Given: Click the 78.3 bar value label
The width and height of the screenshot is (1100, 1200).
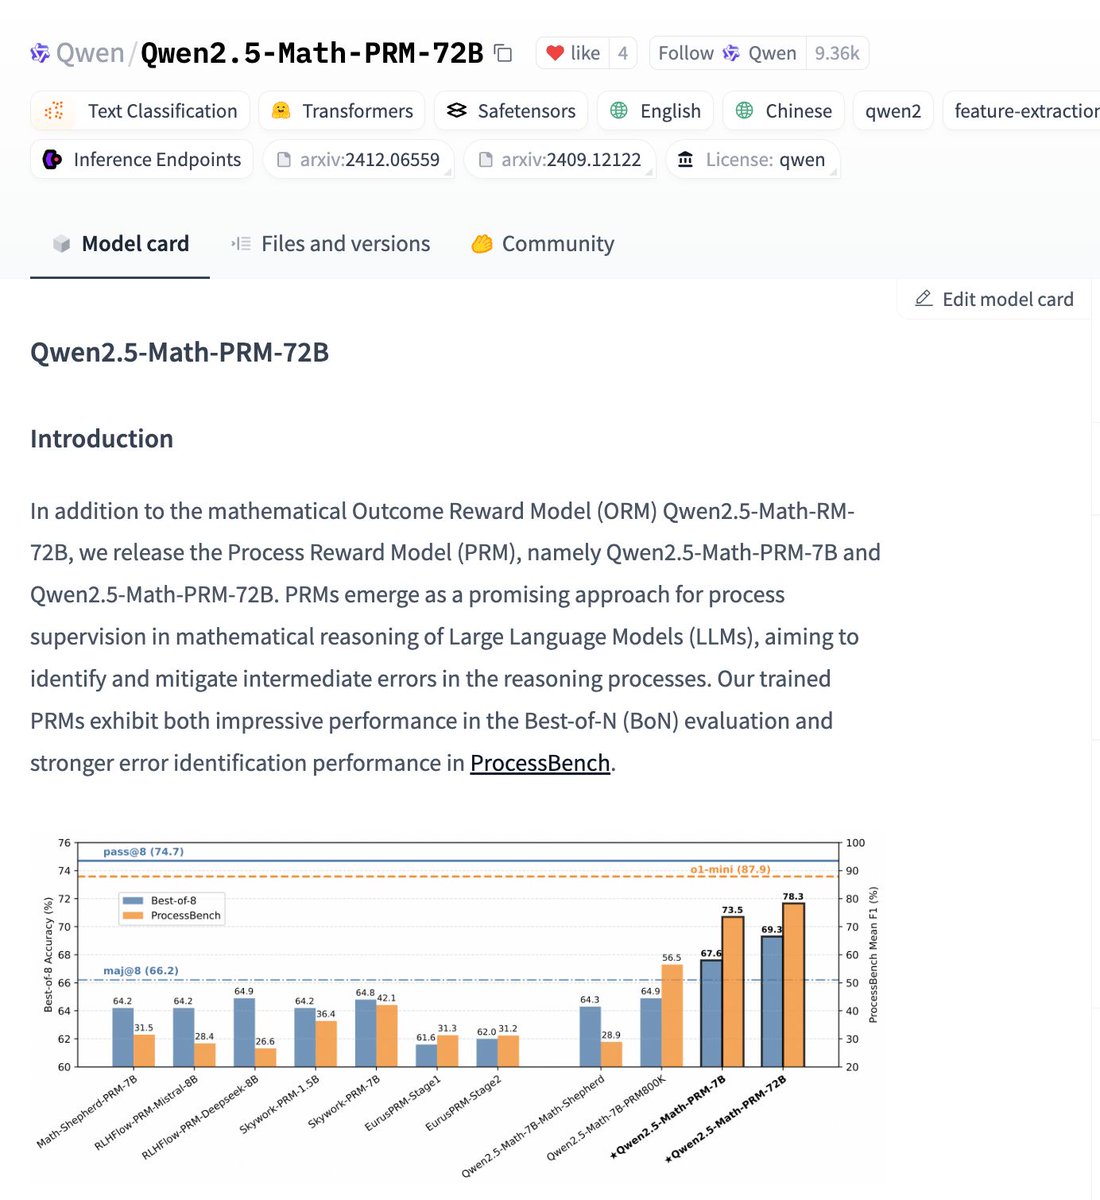Looking at the screenshot, I should coord(793,896).
